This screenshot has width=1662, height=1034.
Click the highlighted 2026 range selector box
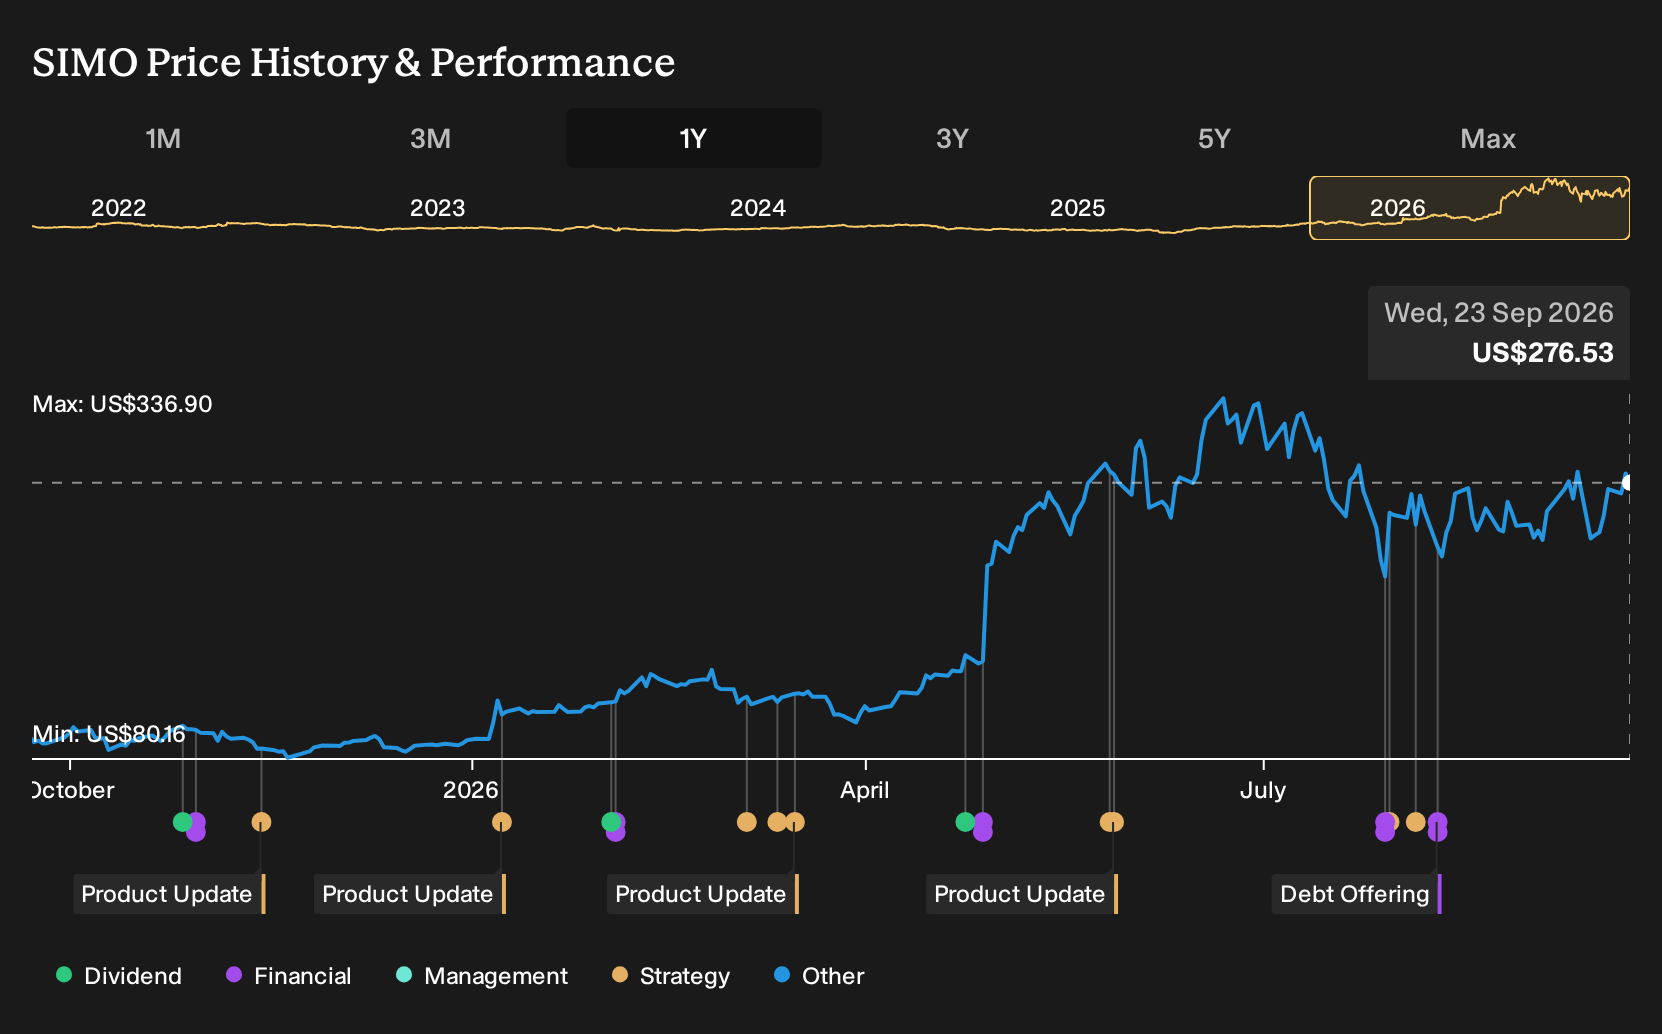[x=1469, y=208]
